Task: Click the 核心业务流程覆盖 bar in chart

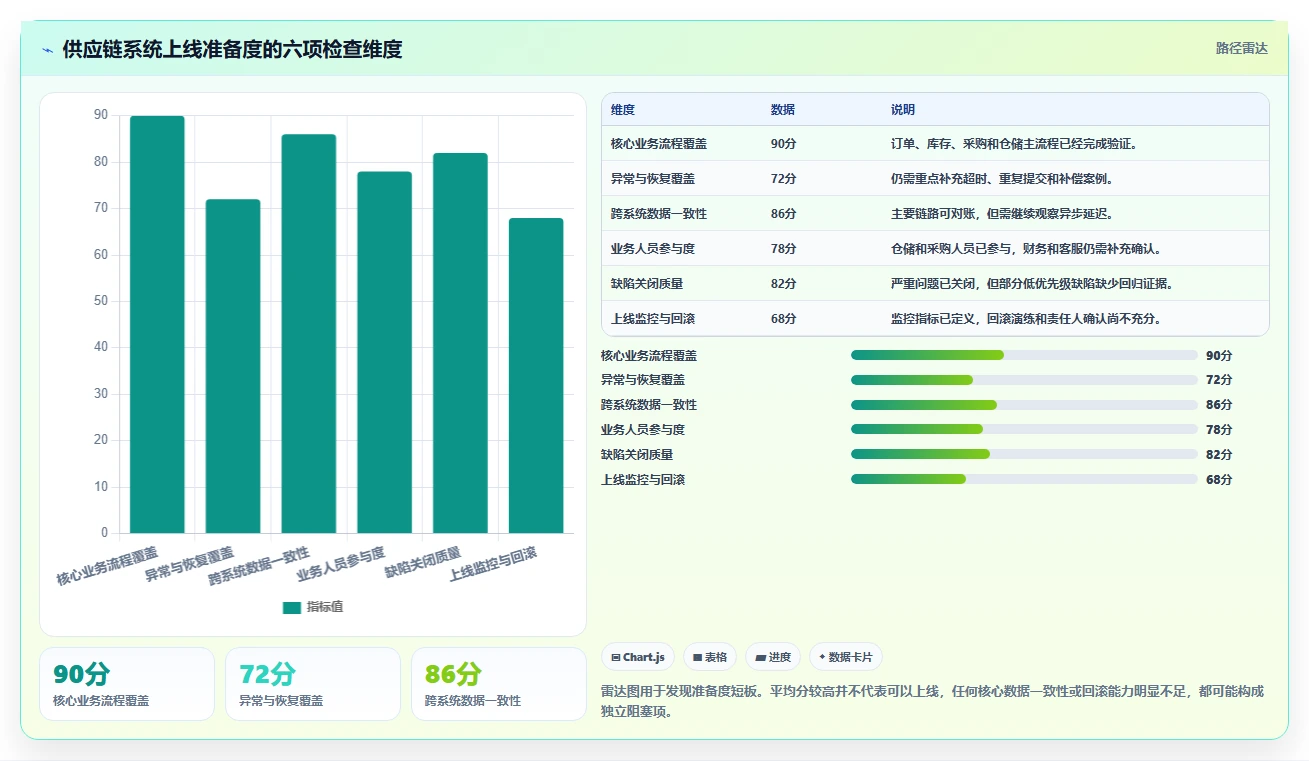Action: (157, 324)
